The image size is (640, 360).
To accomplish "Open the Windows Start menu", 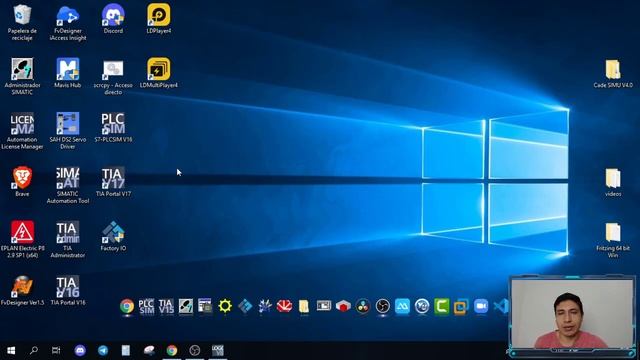I will coord(11,350).
